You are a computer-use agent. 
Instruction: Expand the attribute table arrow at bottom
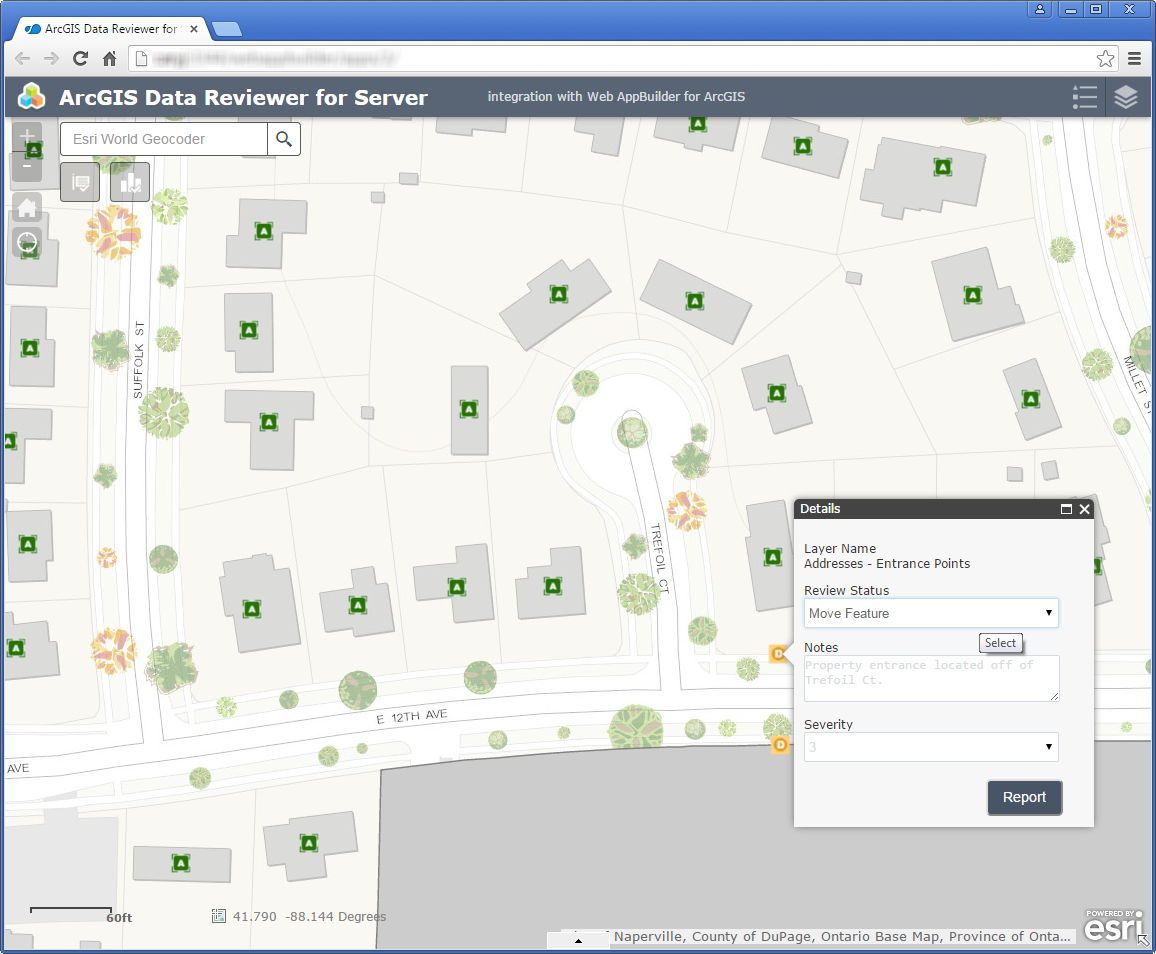pyautogui.click(x=578, y=941)
